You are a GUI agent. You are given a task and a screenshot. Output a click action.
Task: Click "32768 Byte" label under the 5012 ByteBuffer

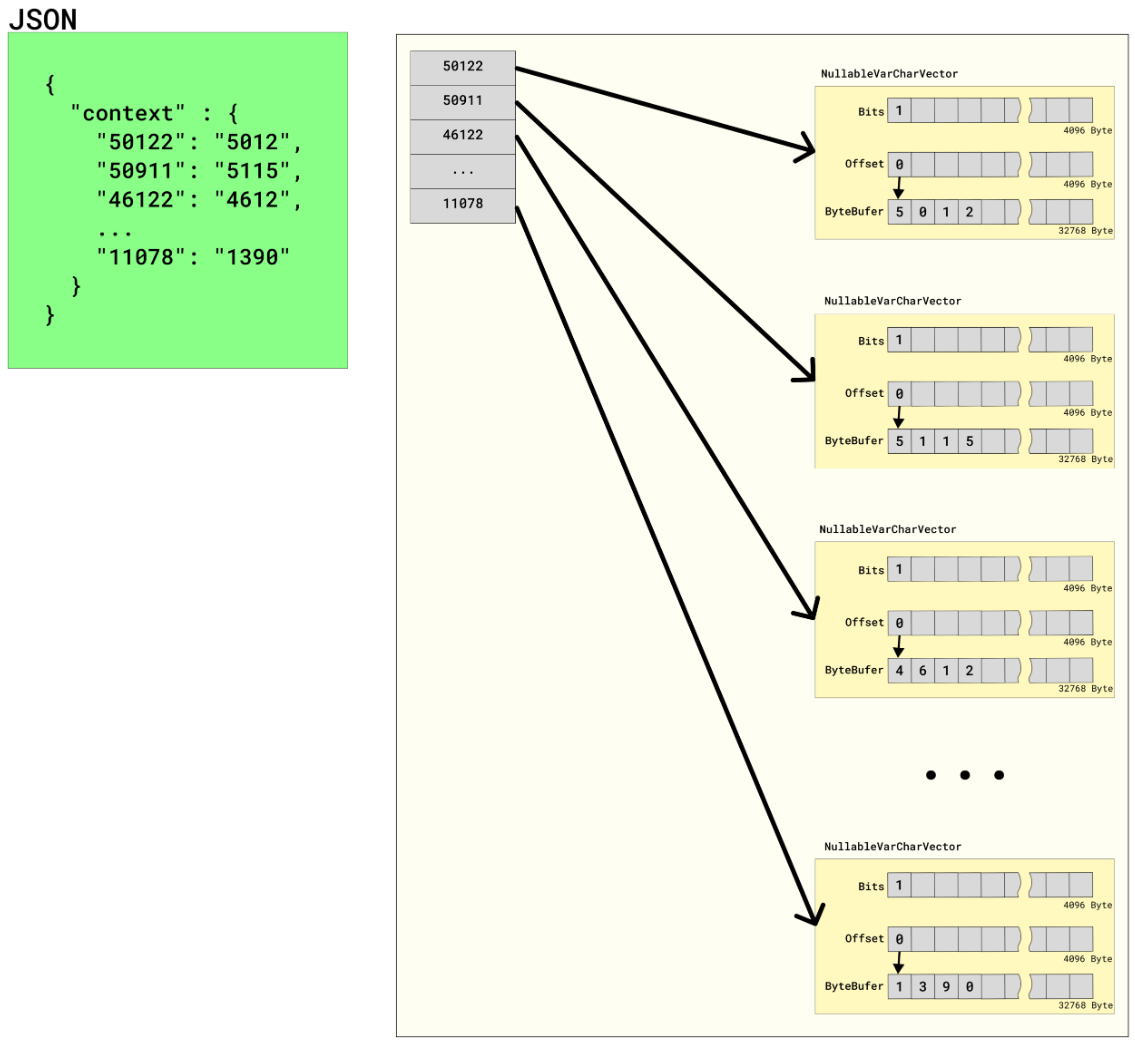click(x=1088, y=230)
